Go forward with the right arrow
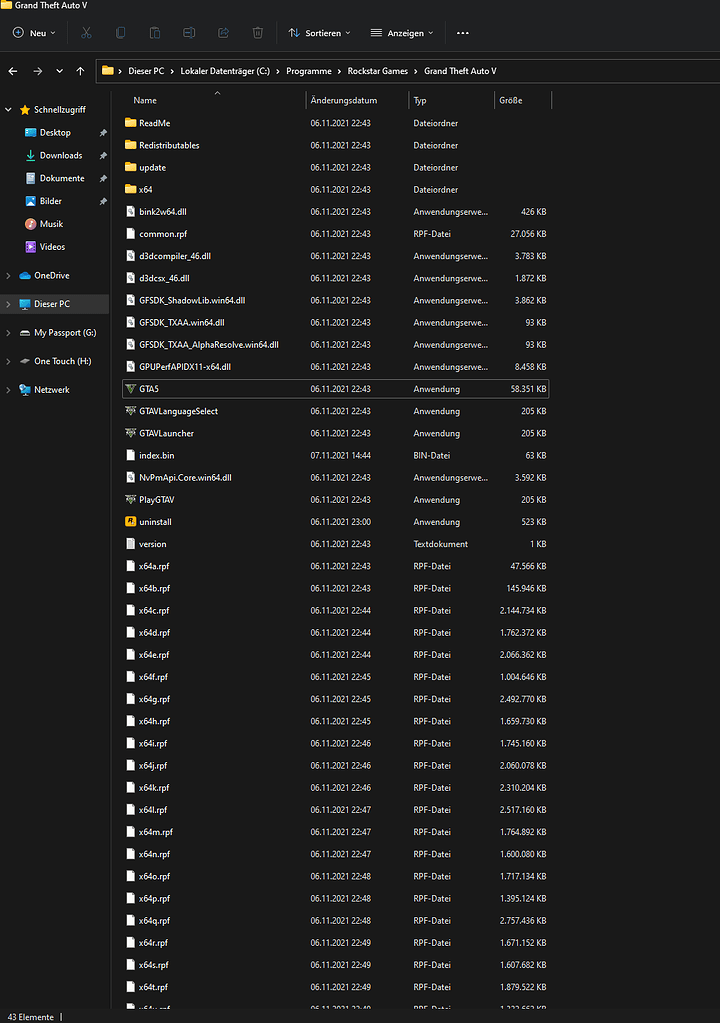This screenshot has width=720, height=1023. (38, 71)
